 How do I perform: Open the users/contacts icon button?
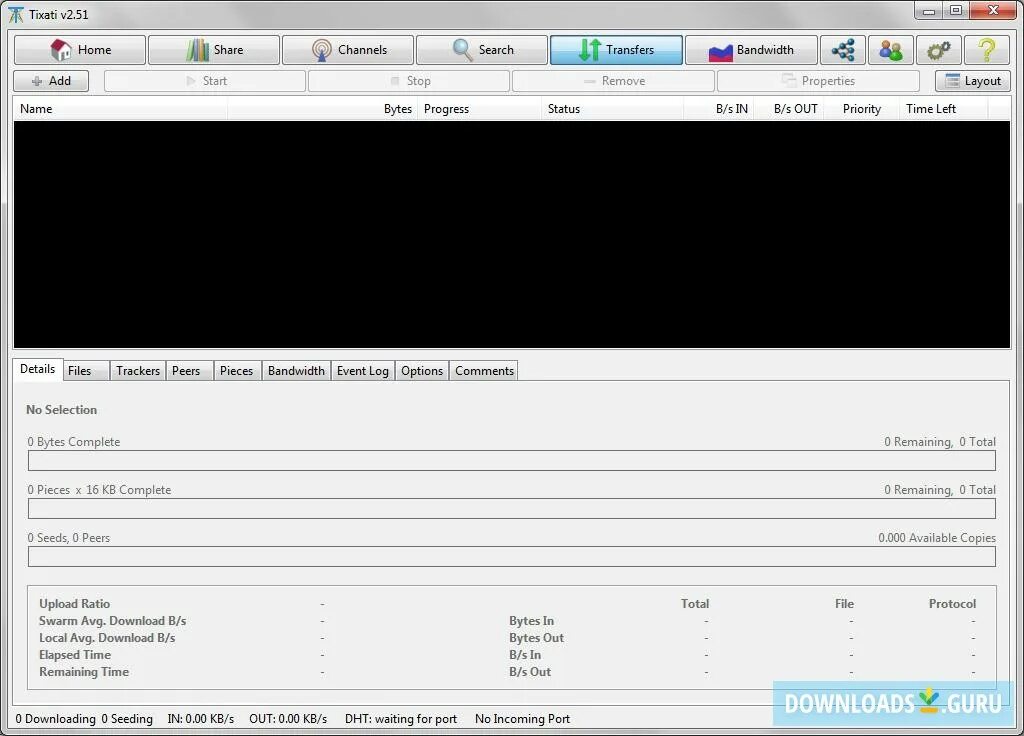[x=891, y=50]
